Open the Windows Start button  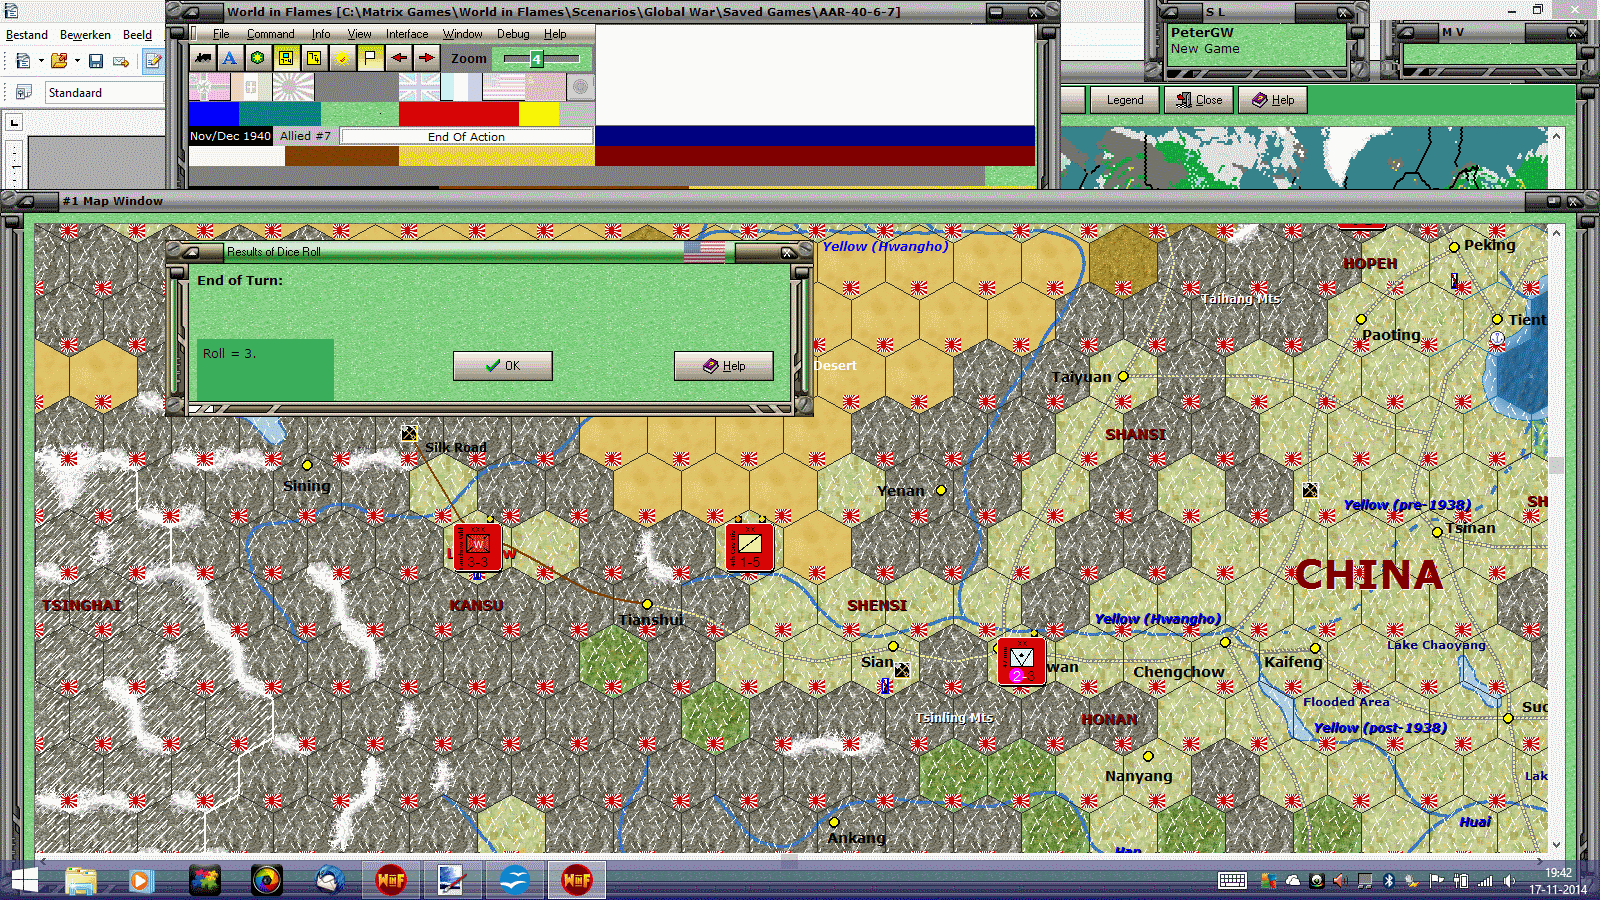(x=24, y=881)
